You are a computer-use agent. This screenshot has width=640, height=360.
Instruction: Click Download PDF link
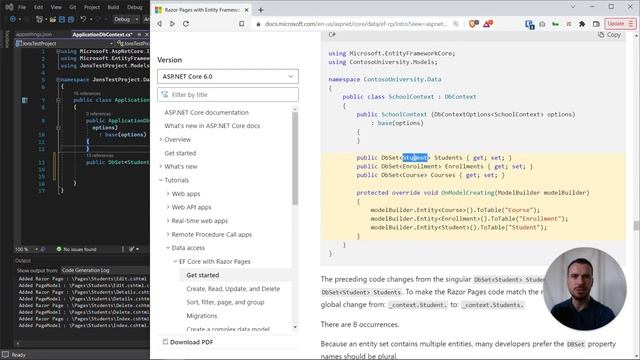pyautogui.click(x=188, y=342)
